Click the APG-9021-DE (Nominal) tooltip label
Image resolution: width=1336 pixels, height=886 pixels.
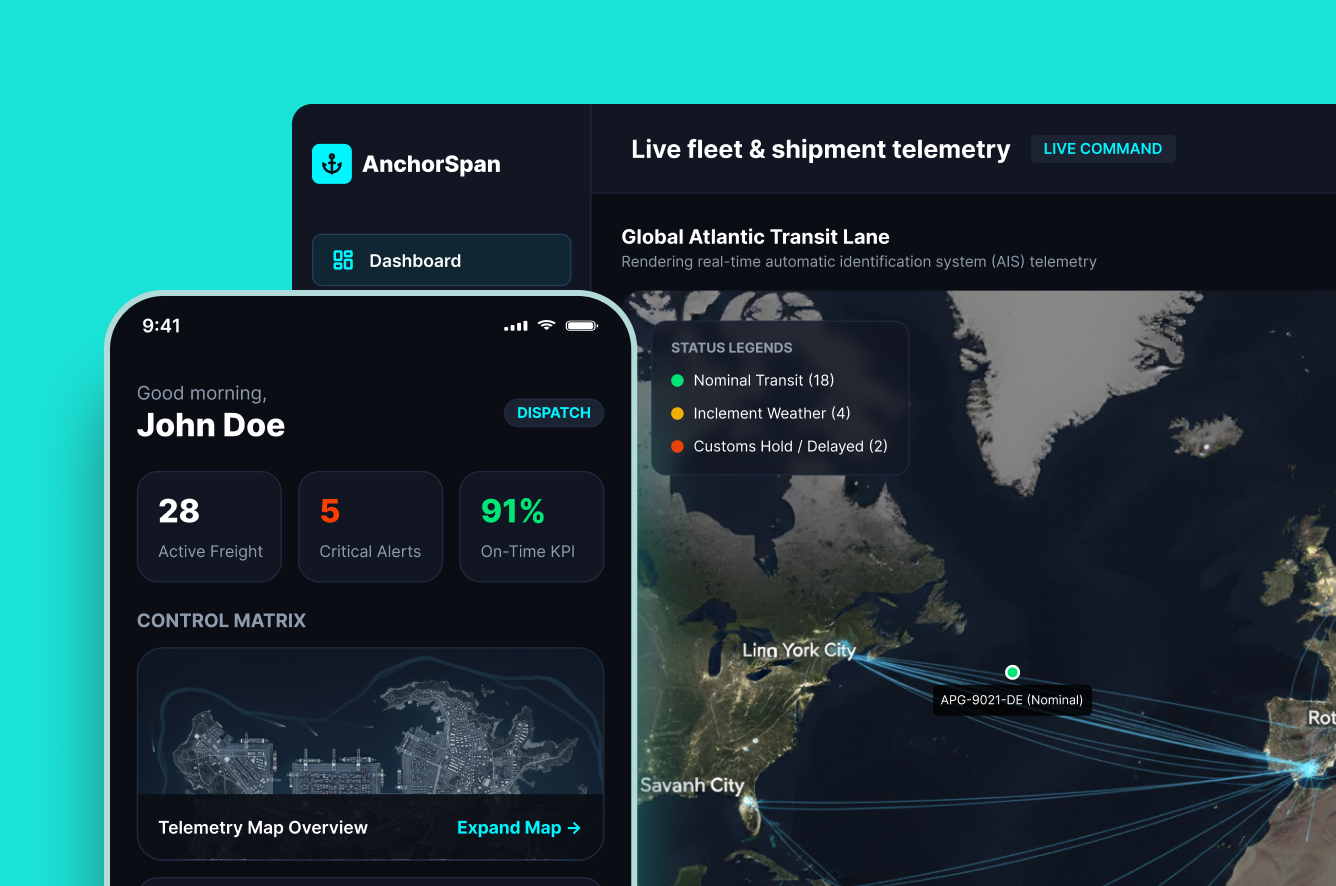[1012, 700]
